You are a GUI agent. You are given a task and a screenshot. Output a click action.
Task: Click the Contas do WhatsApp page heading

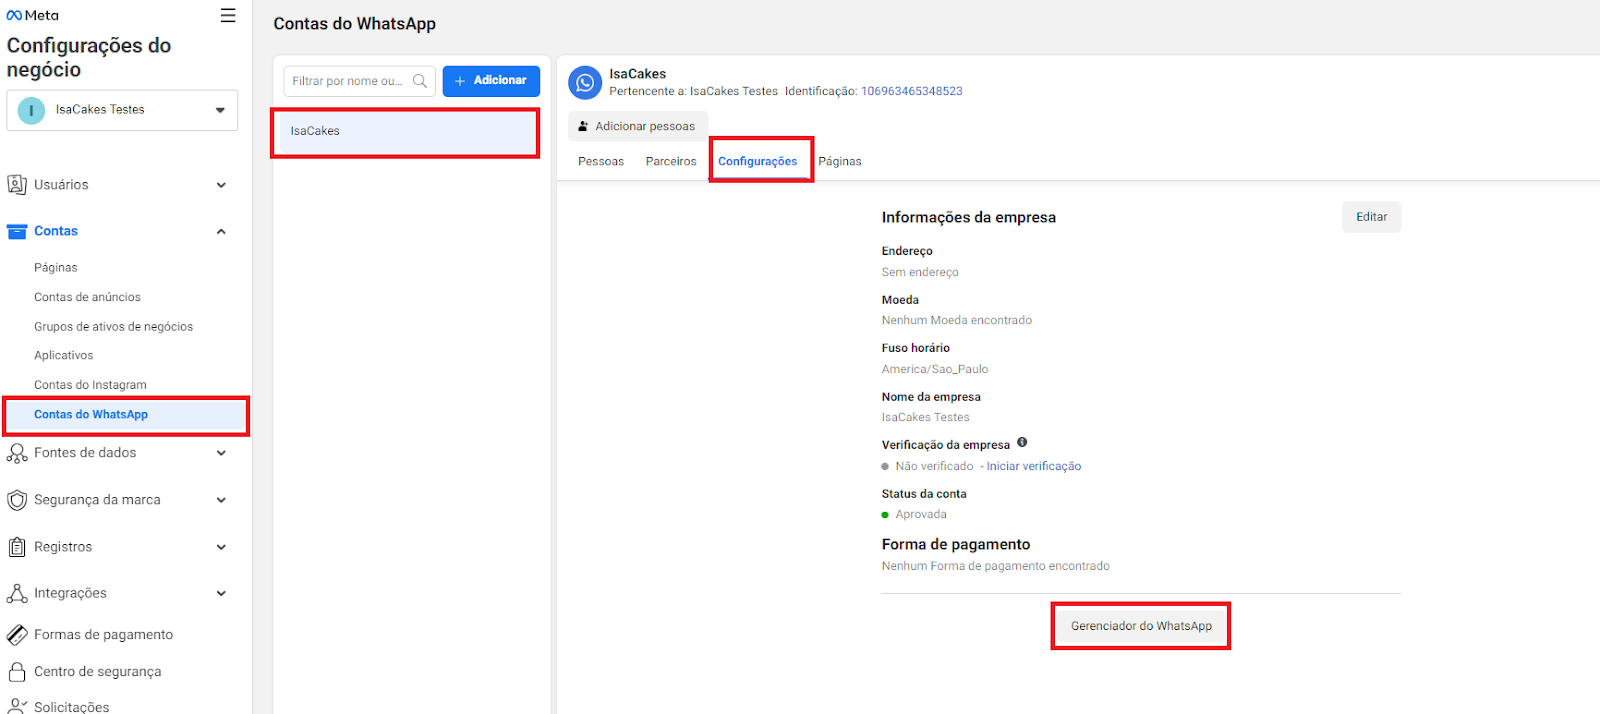(355, 24)
